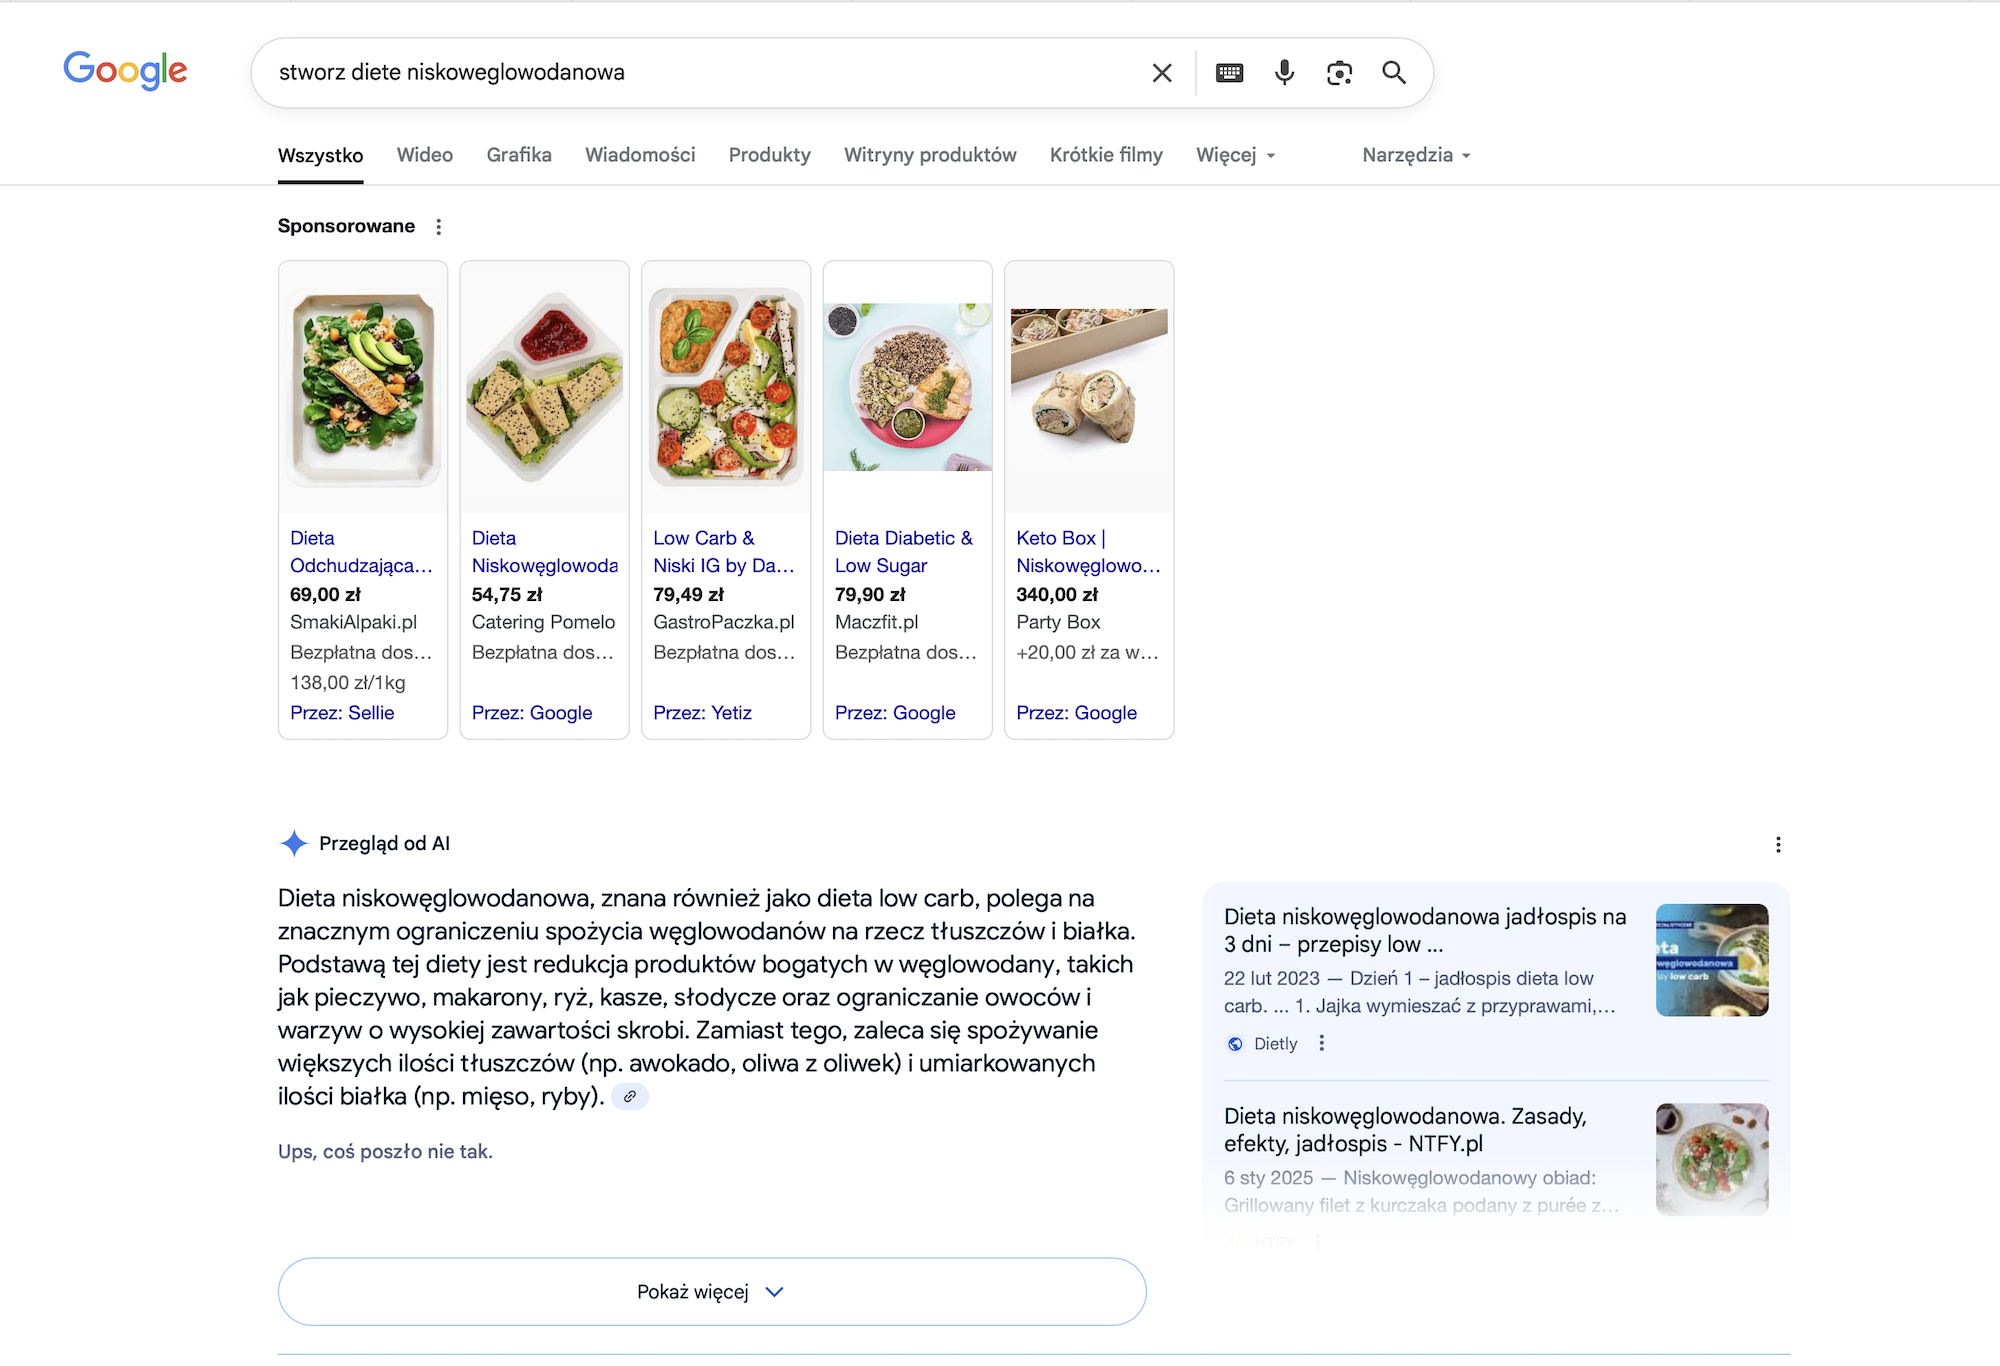
Task: Clear the search box with X icon
Action: (1161, 73)
